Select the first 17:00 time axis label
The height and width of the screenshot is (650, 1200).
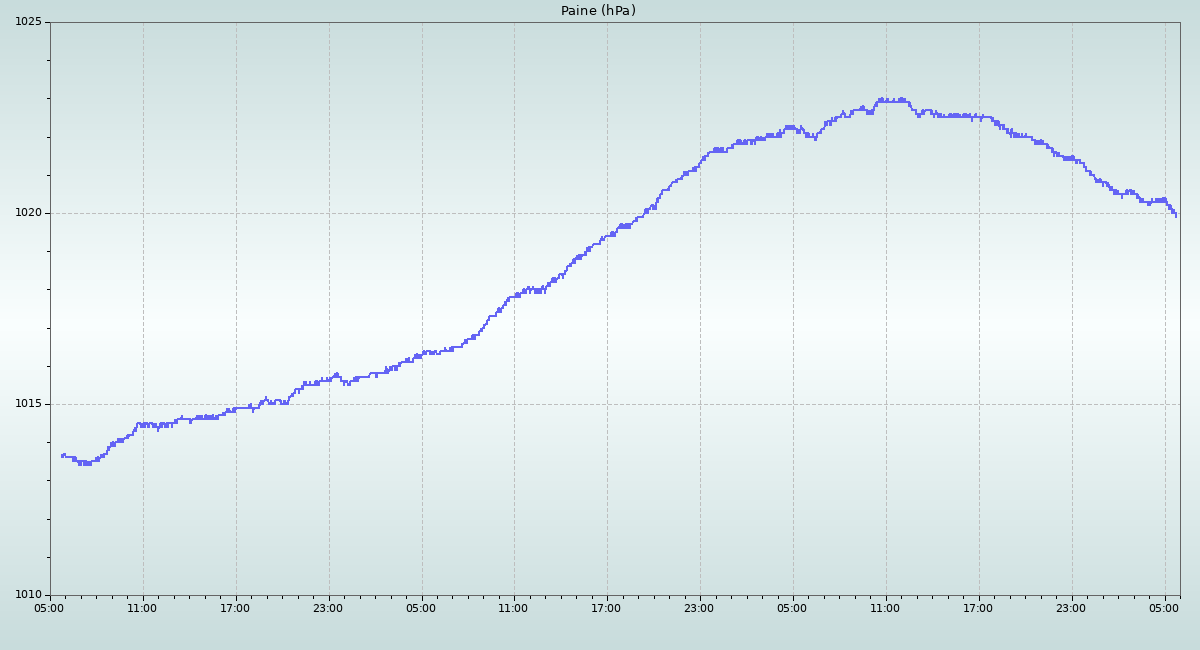236,608
